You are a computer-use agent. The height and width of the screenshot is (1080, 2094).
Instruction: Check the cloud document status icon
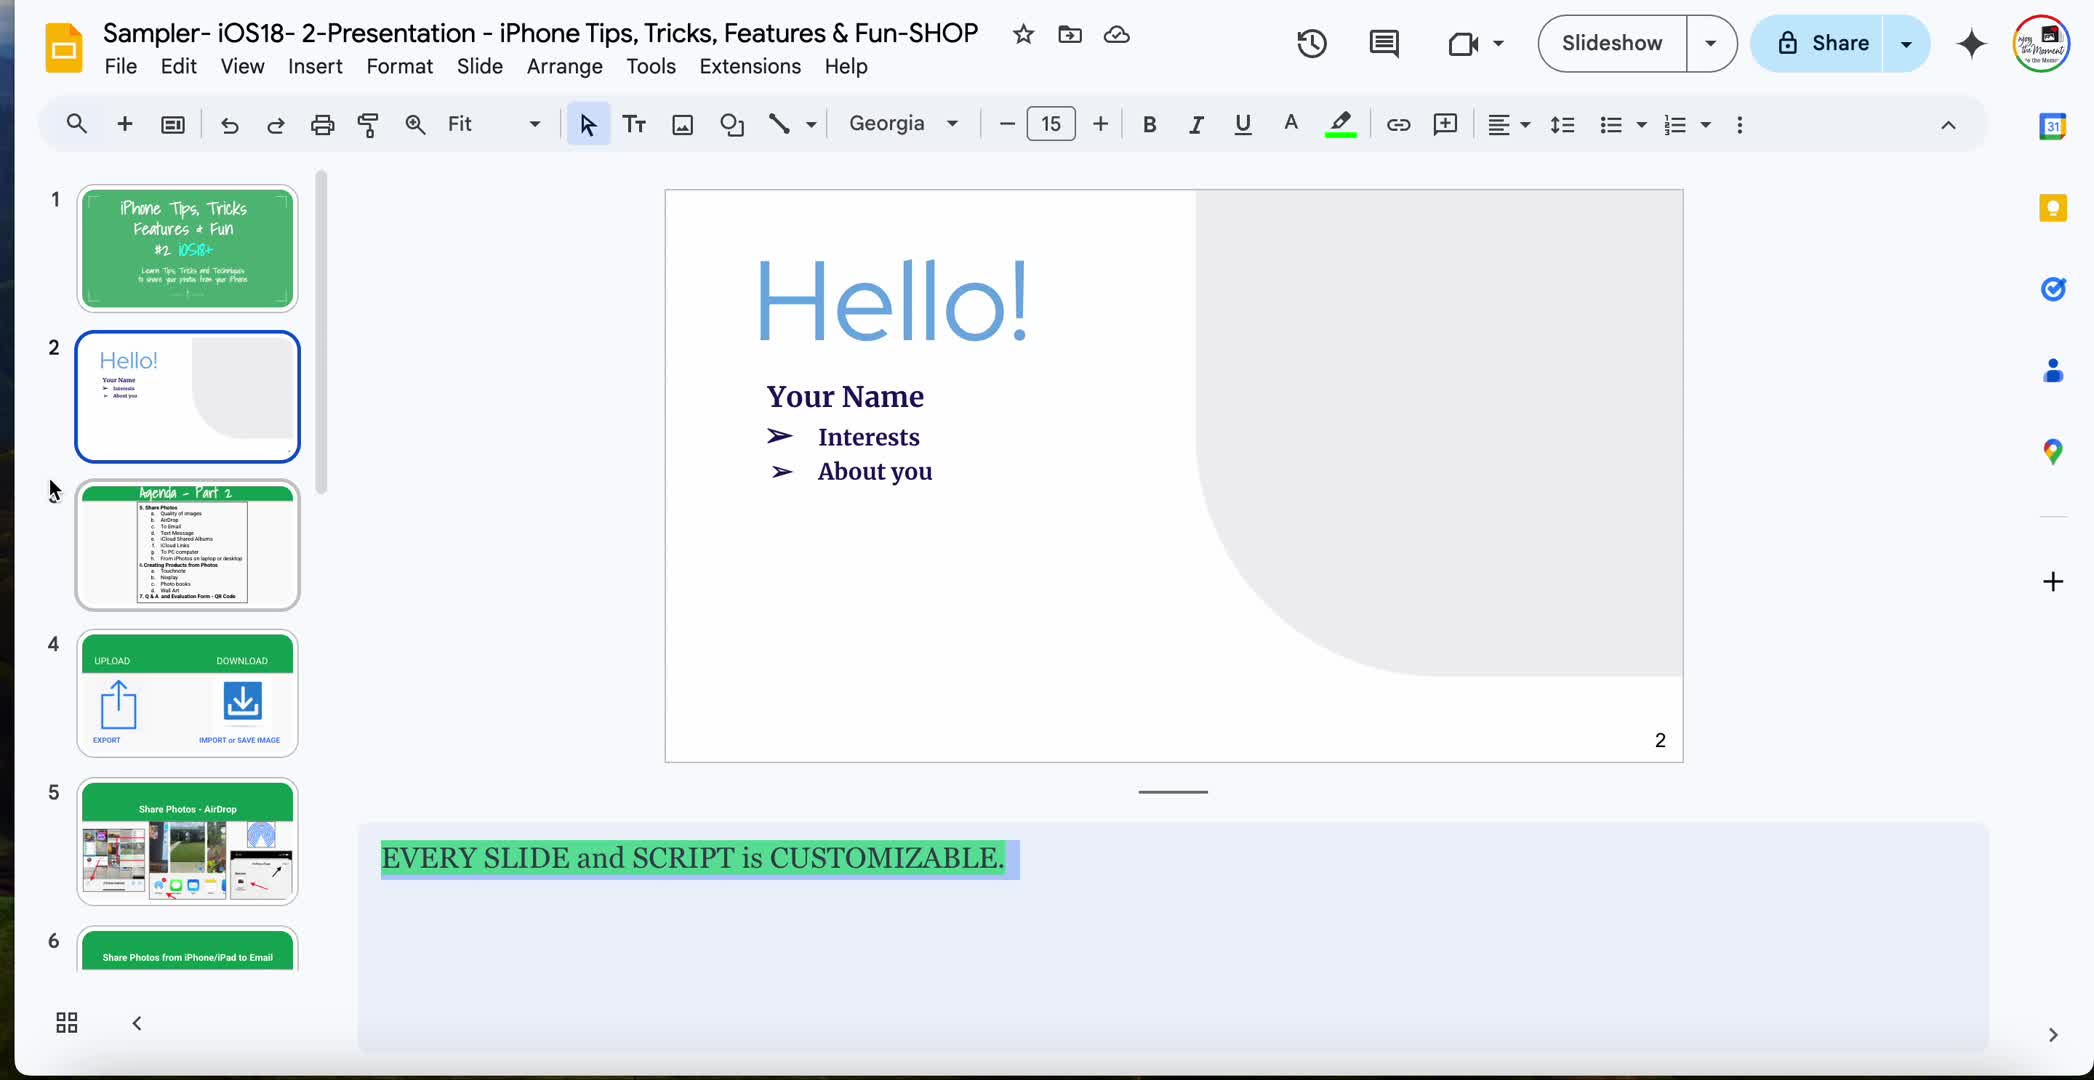click(x=1116, y=35)
